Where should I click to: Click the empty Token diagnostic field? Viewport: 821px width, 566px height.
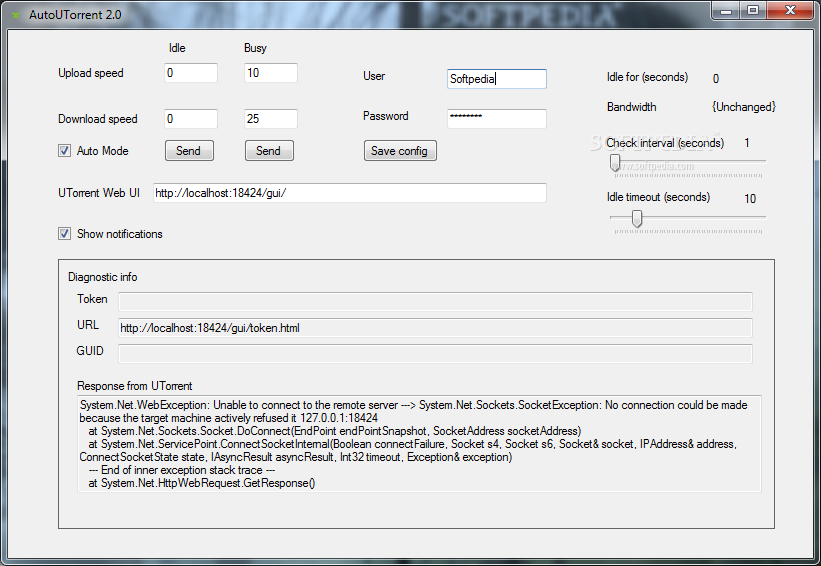click(x=435, y=302)
